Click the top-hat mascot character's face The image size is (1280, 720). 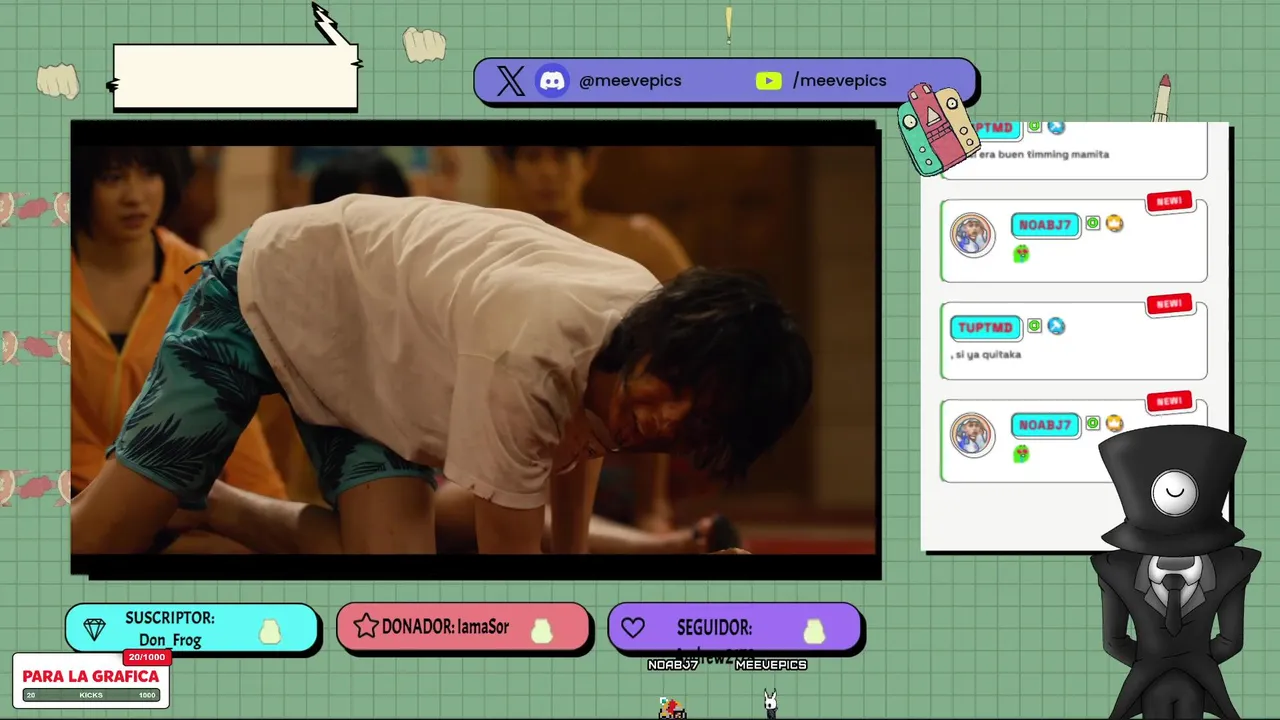click(x=1174, y=494)
